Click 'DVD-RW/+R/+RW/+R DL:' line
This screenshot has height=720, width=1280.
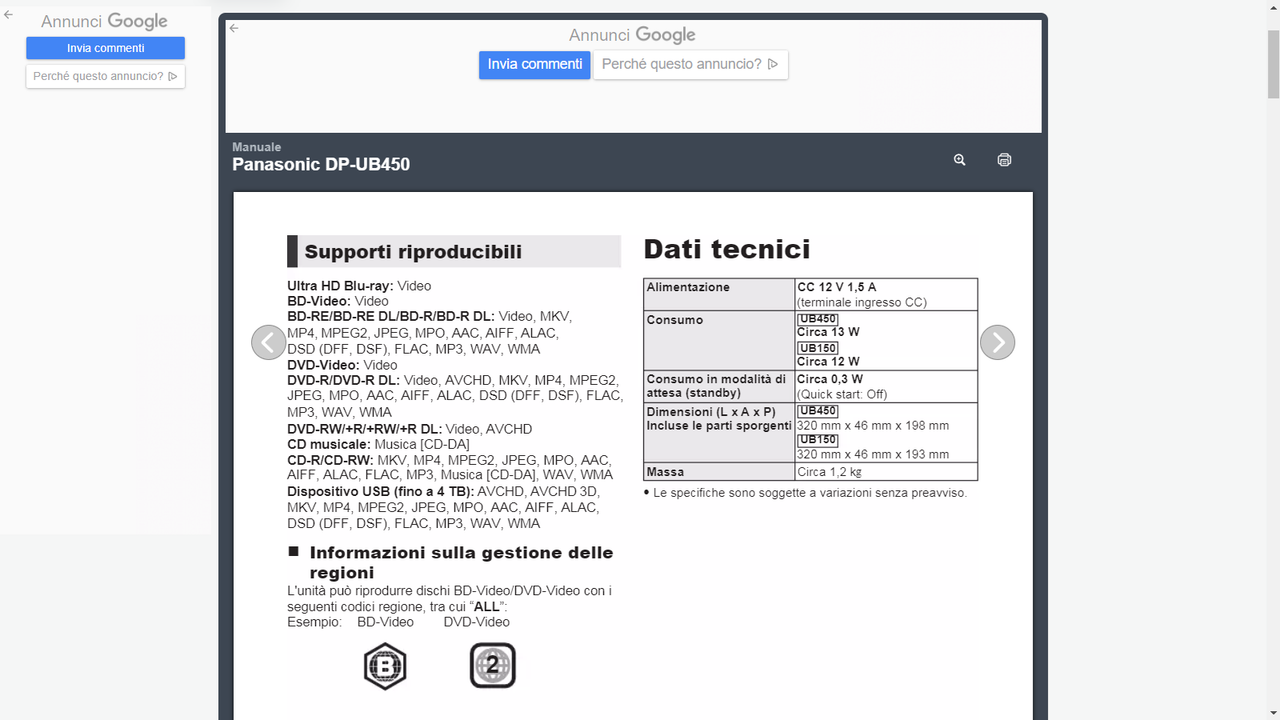(409, 429)
